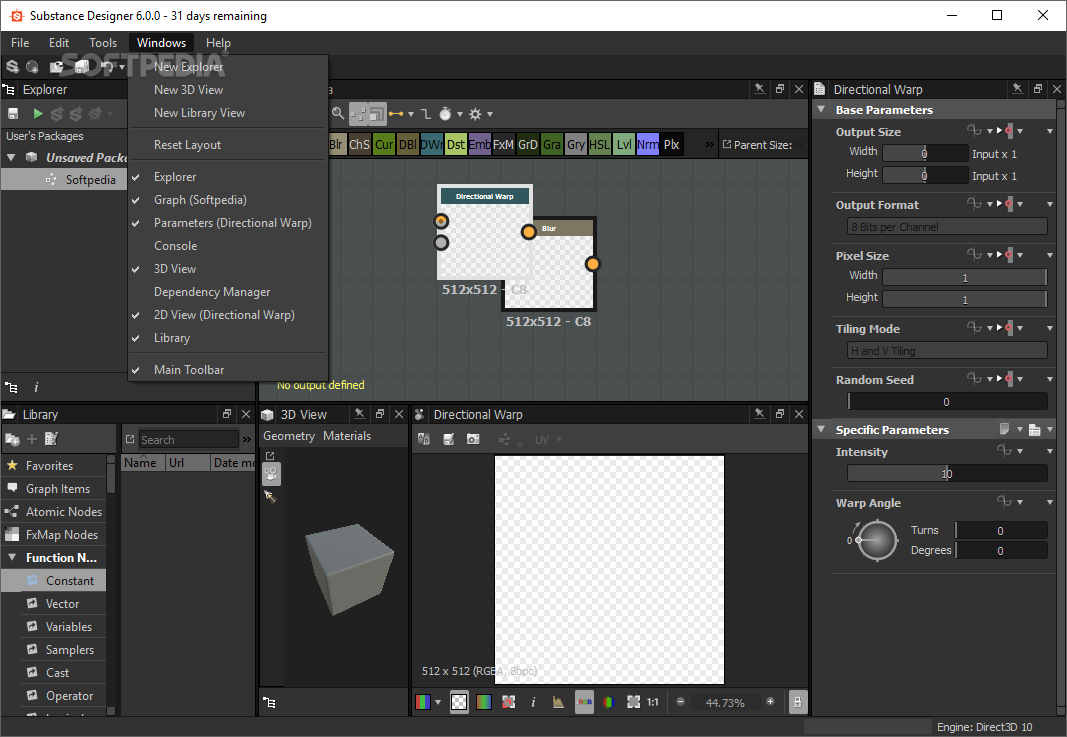
Task: Zoom in with the plus button
Action: click(x=770, y=702)
